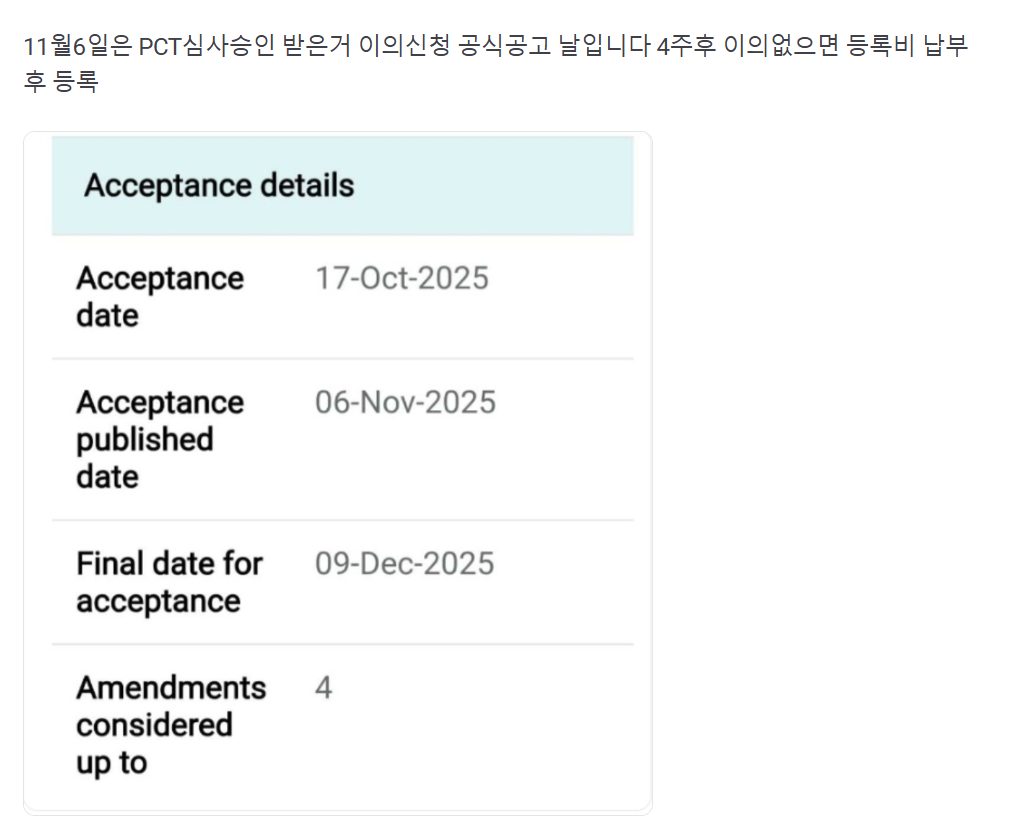
Task: Click the word details in header
Action: tap(306, 186)
